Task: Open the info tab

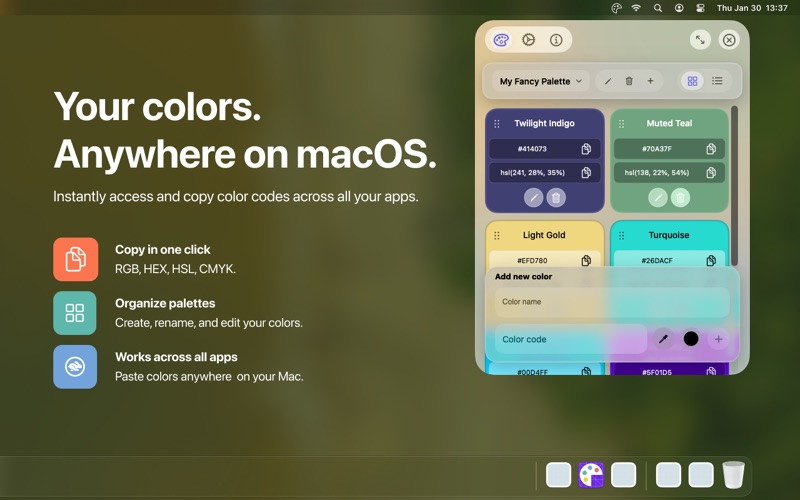Action: (556, 40)
